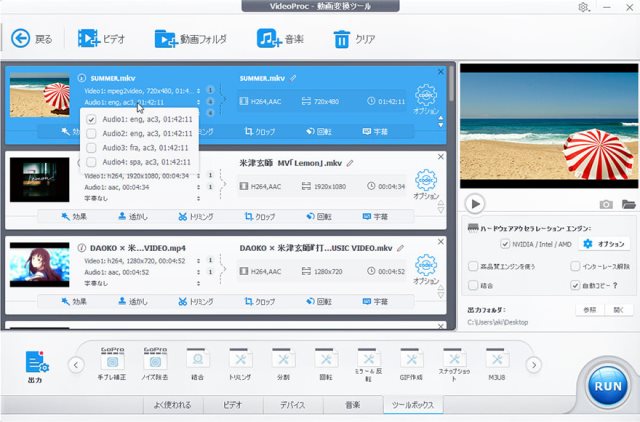Show info for DAOKO video file

coord(82,248)
